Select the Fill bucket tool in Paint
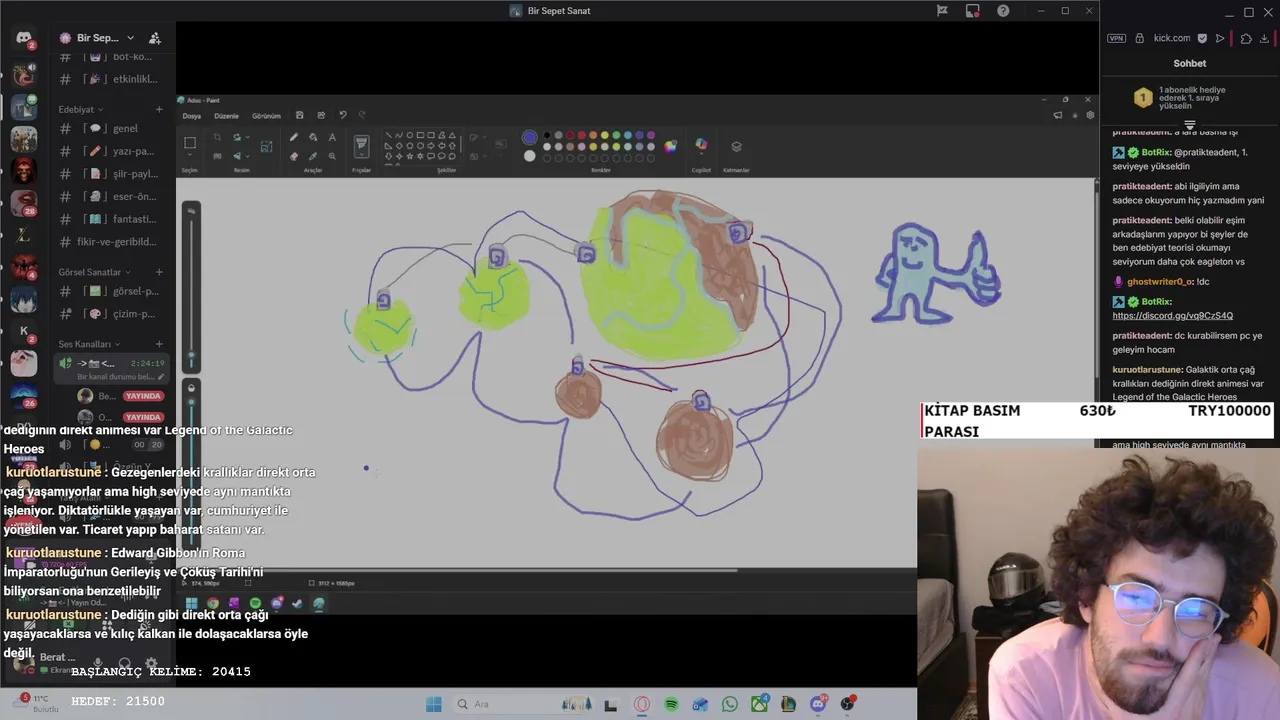Screen dimensions: 1280x720 [313, 137]
